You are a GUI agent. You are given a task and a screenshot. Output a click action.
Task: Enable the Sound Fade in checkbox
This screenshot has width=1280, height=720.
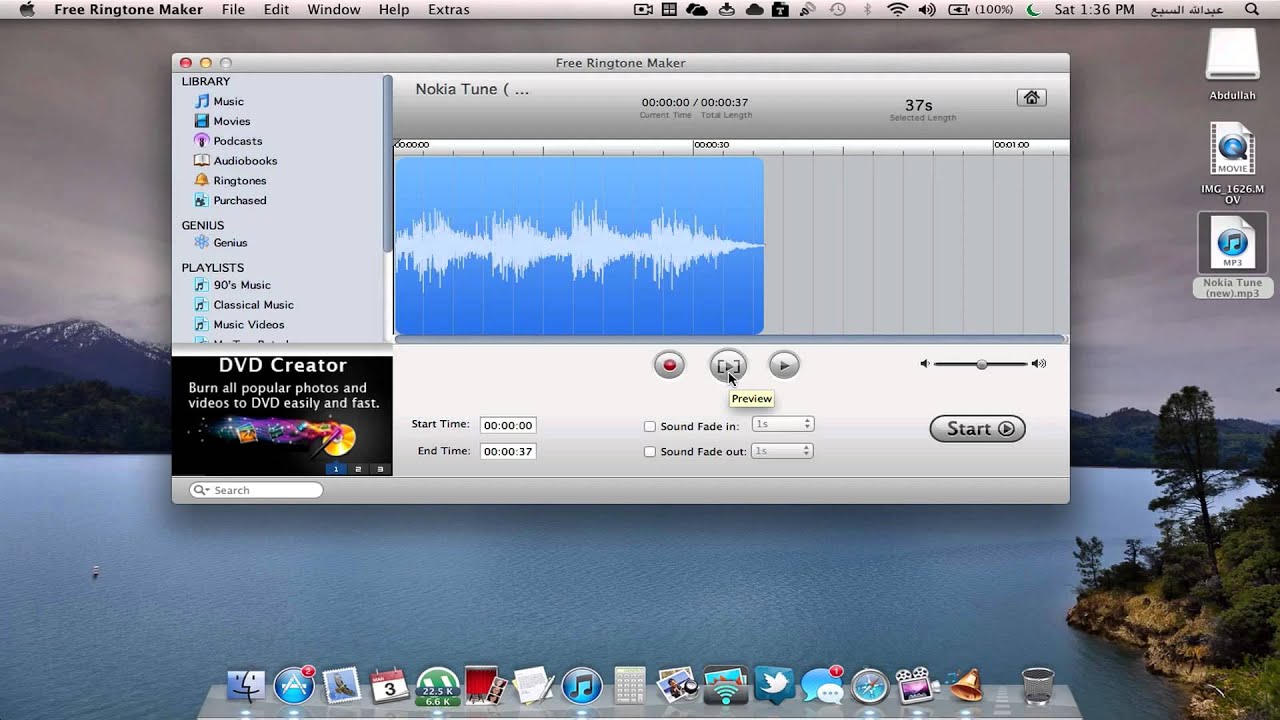[650, 427]
